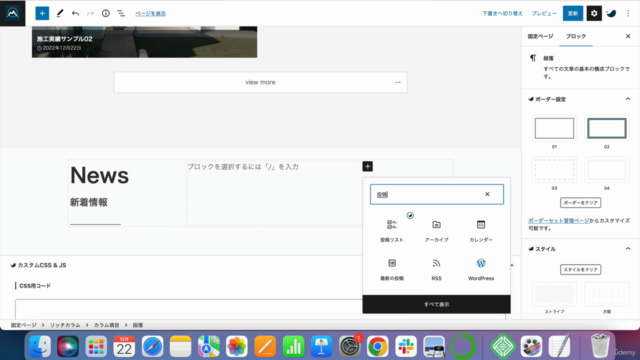Click the プレビュー preview link
640x360 pixels.
(x=544, y=13)
